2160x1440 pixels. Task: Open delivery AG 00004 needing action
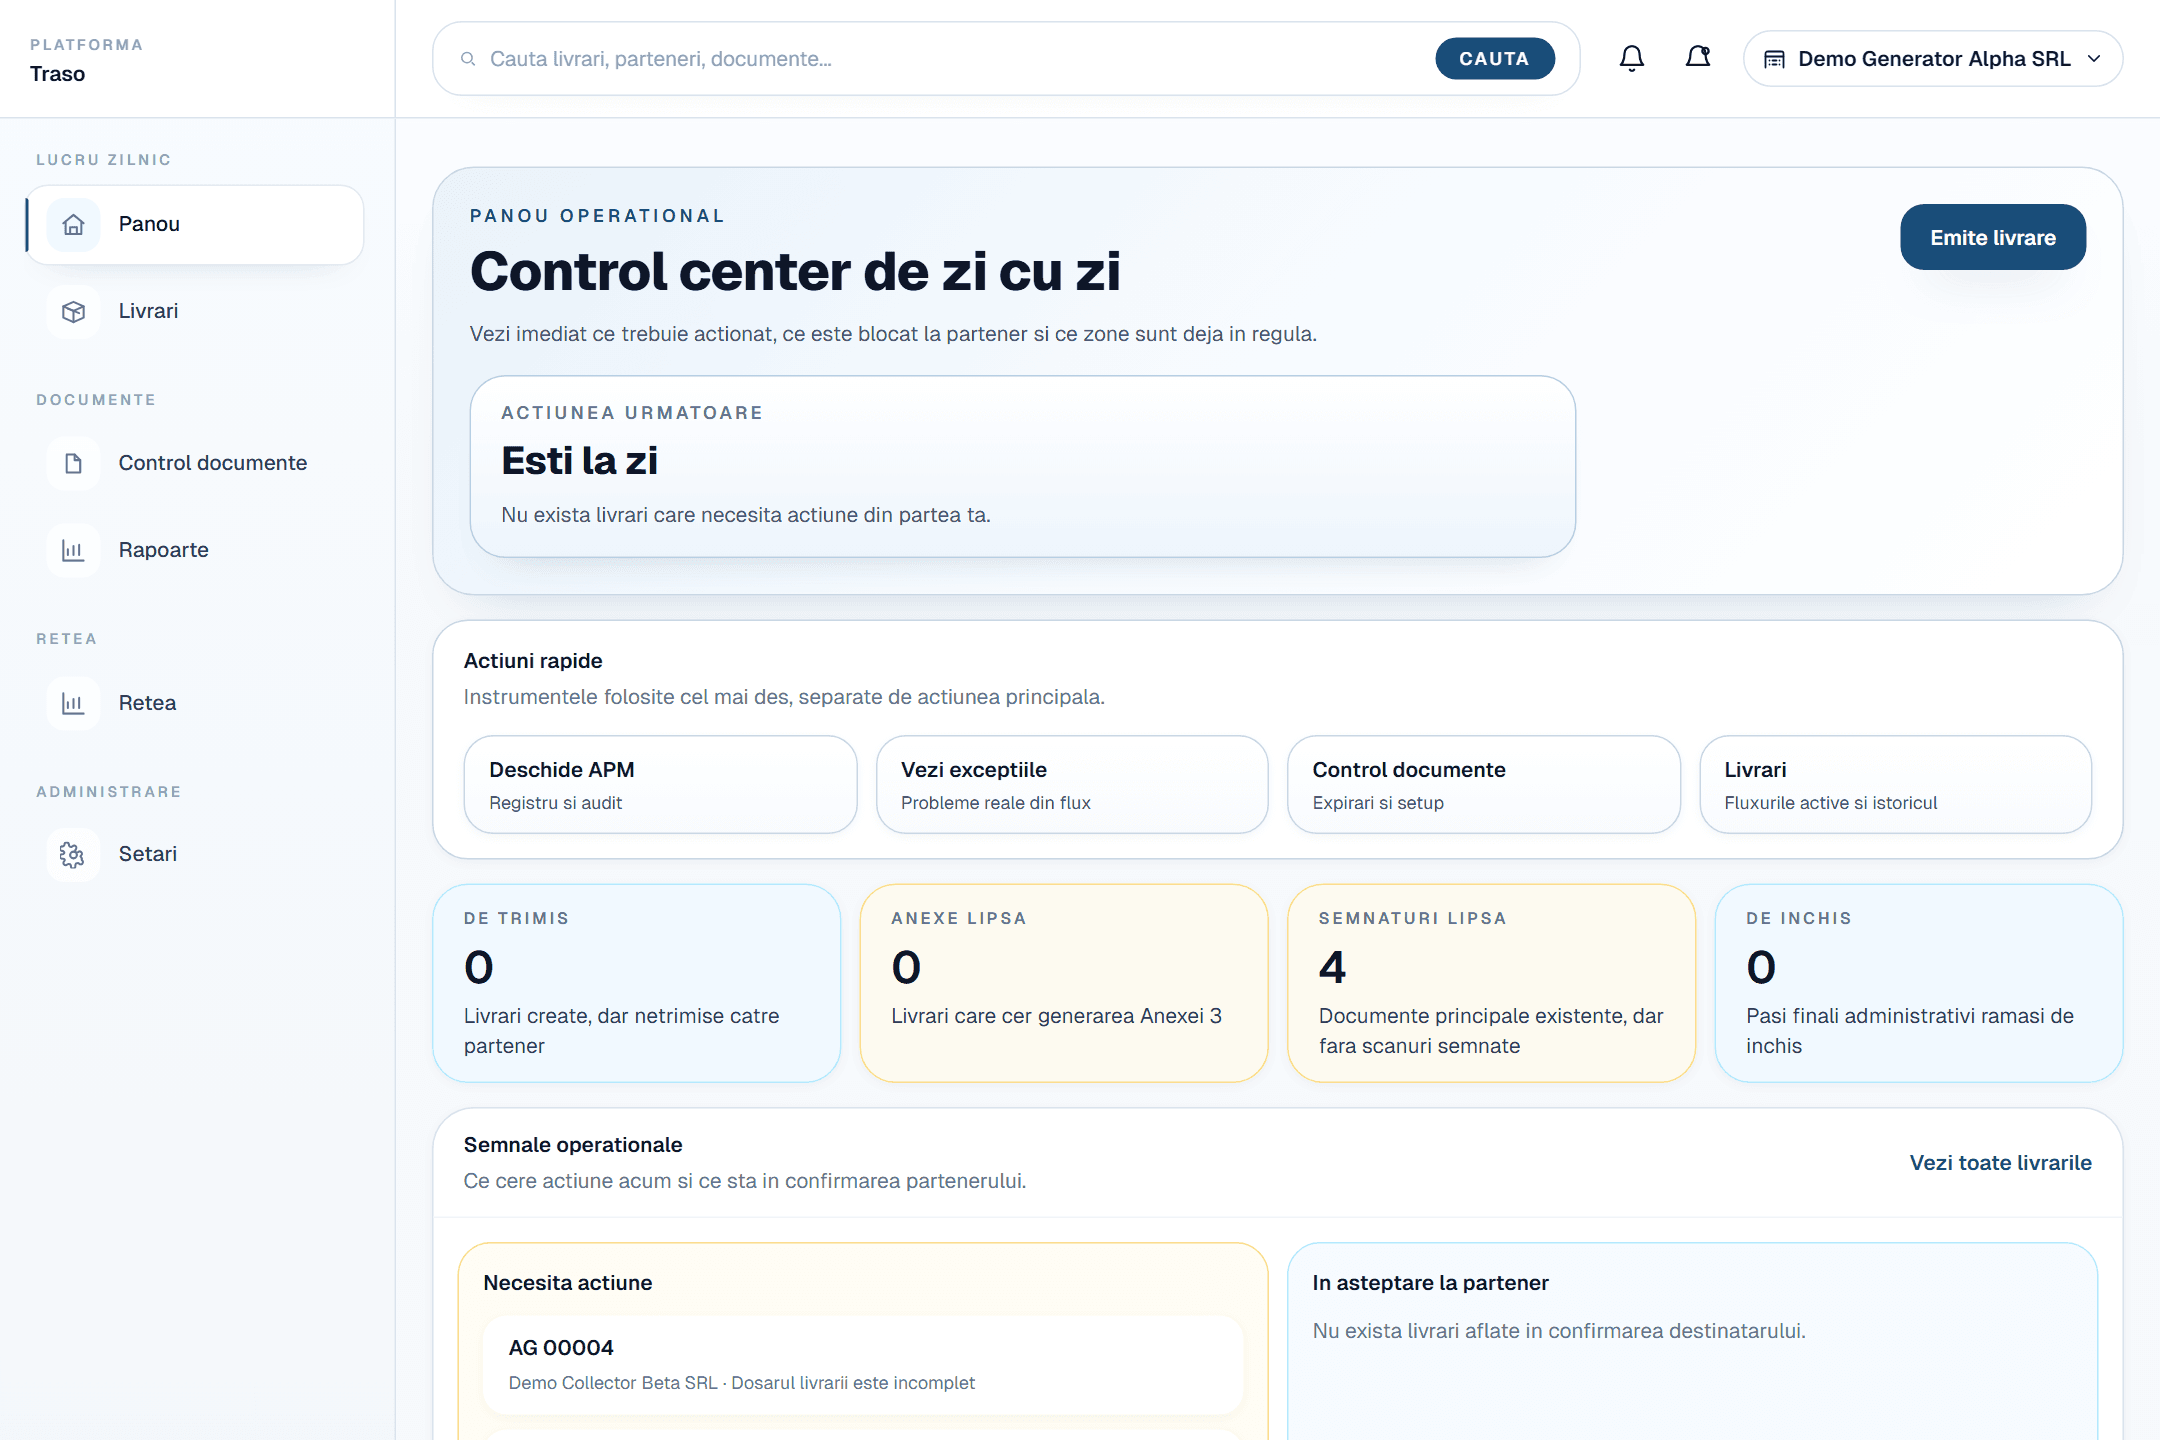tap(862, 1364)
